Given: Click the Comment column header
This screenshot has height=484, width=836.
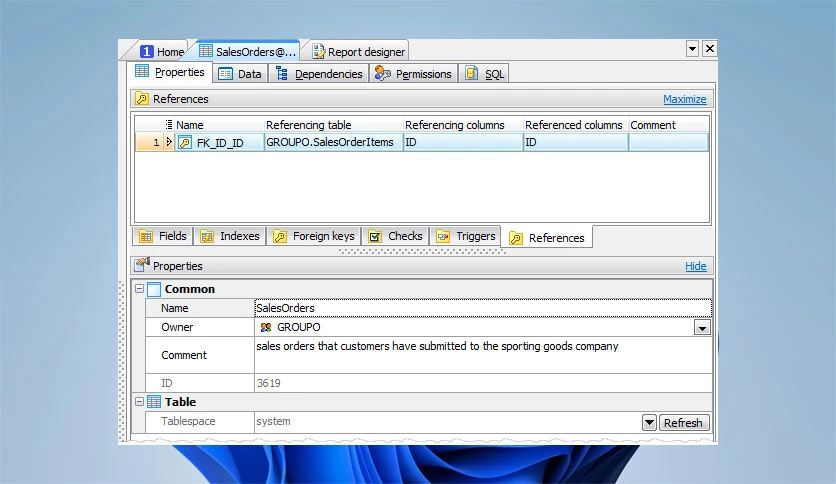Looking at the screenshot, I should tap(669, 125).
